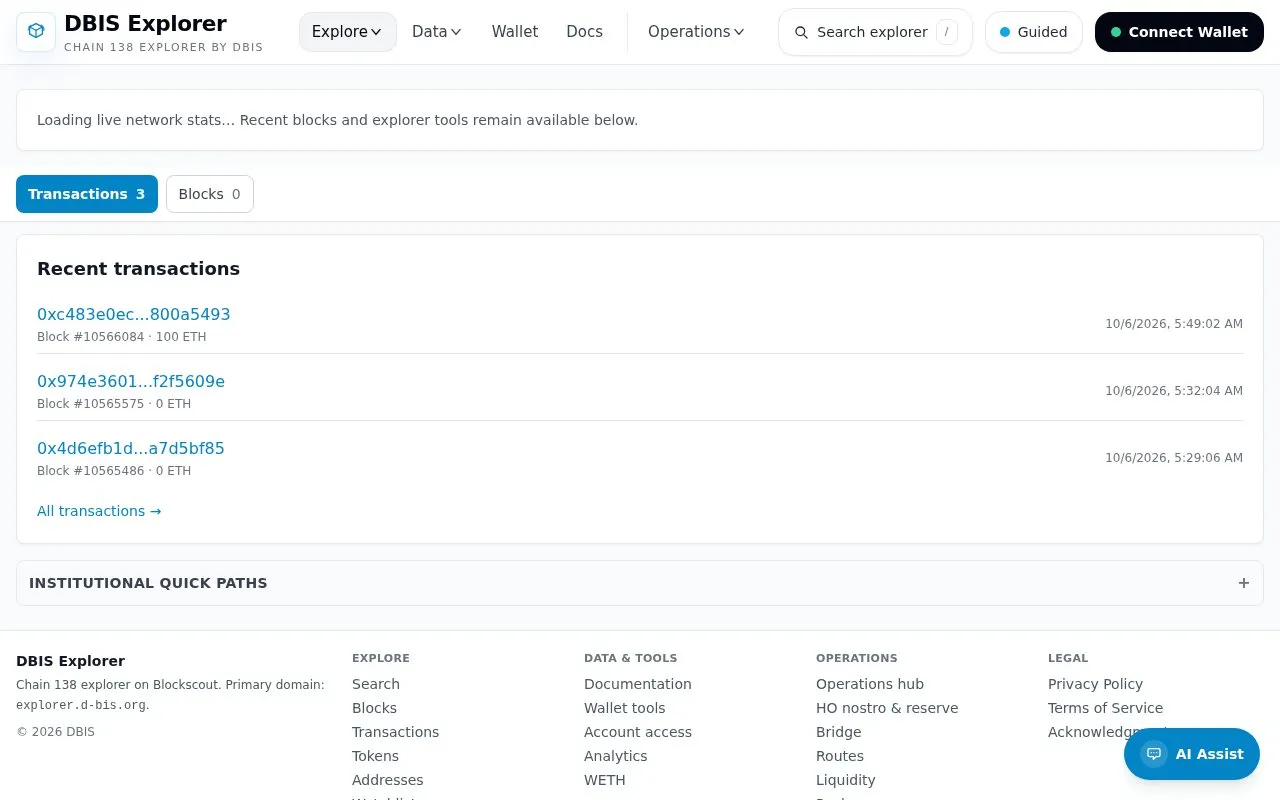Open the footer Blocks link
The height and width of the screenshot is (800, 1280).
click(374, 708)
